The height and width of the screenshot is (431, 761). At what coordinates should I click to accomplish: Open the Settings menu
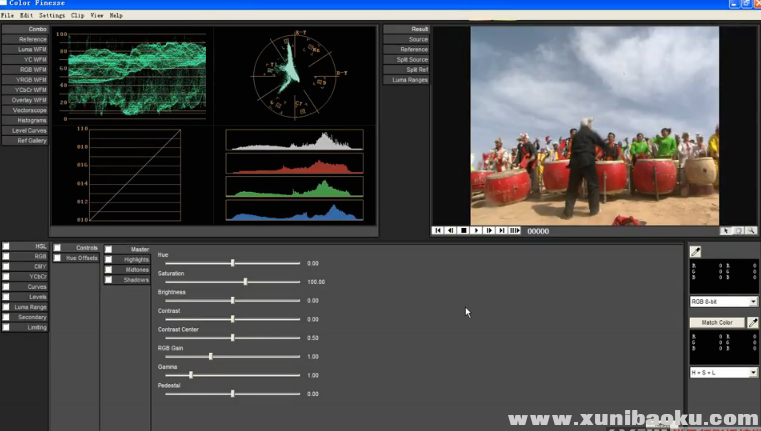(x=52, y=16)
